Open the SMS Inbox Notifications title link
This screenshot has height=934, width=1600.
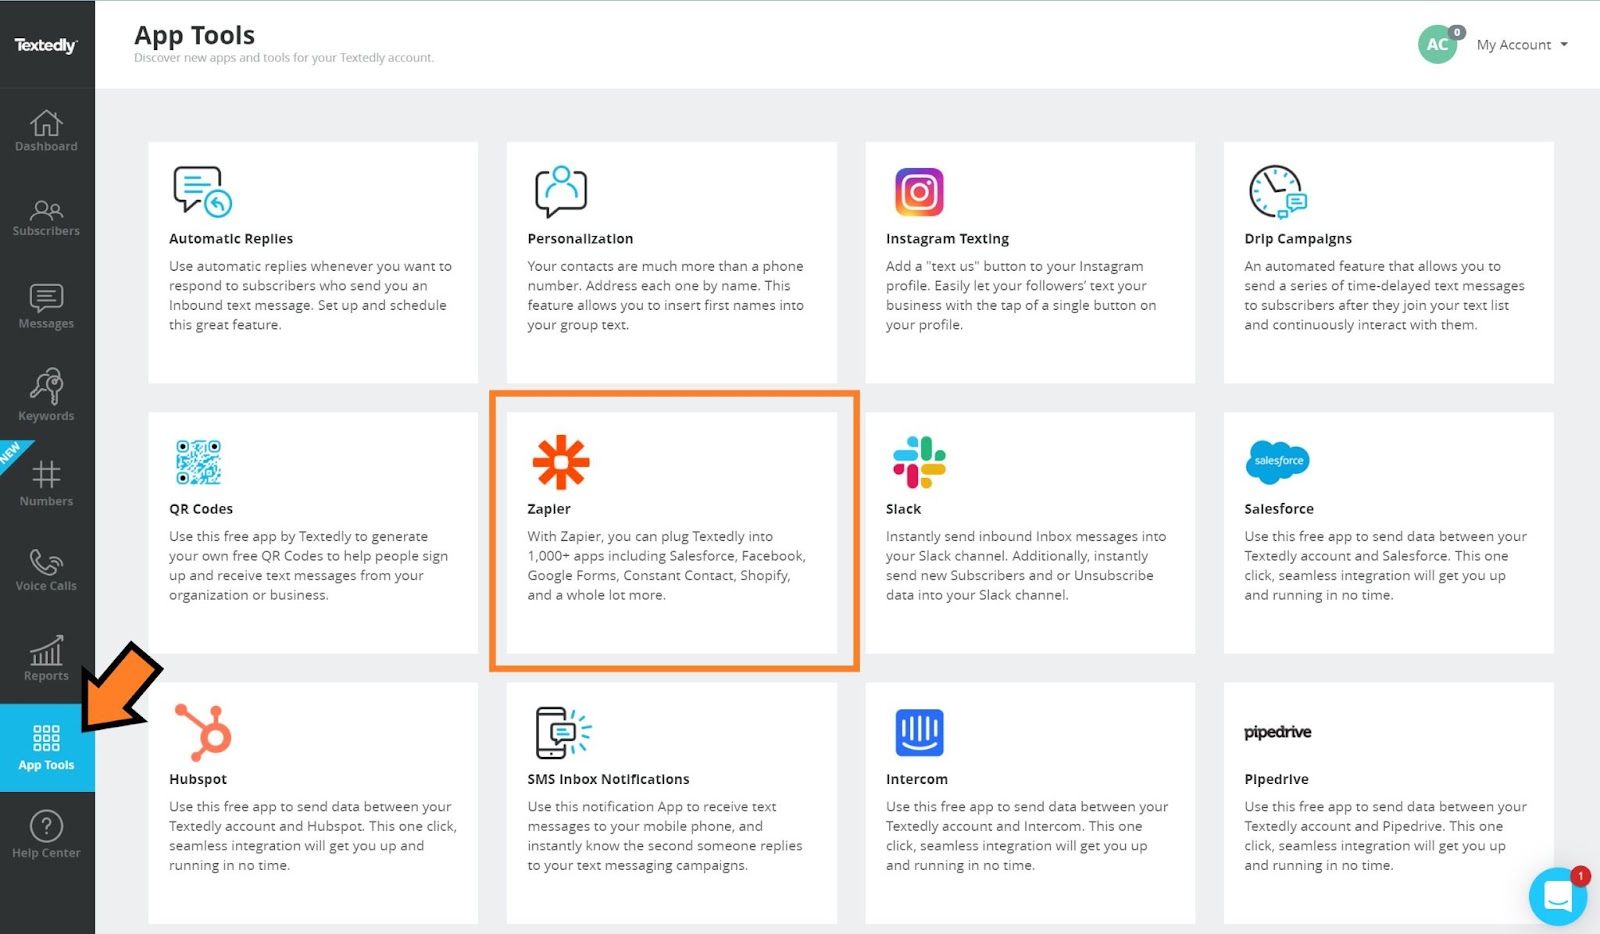coord(608,779)
